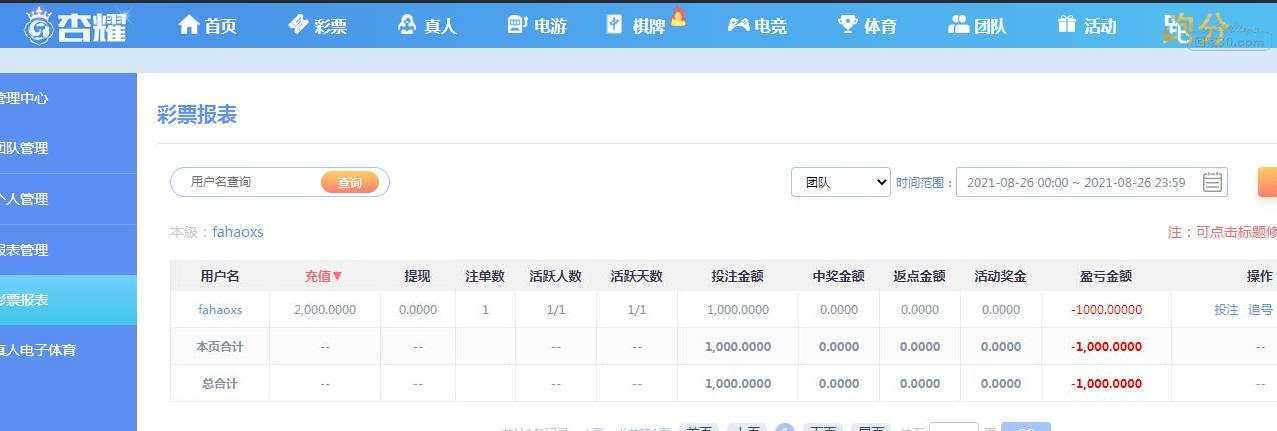The width and height of the screenshot is (1277, 431).
Task: Sort table by 提现 column header
Action: pos(417,276)
